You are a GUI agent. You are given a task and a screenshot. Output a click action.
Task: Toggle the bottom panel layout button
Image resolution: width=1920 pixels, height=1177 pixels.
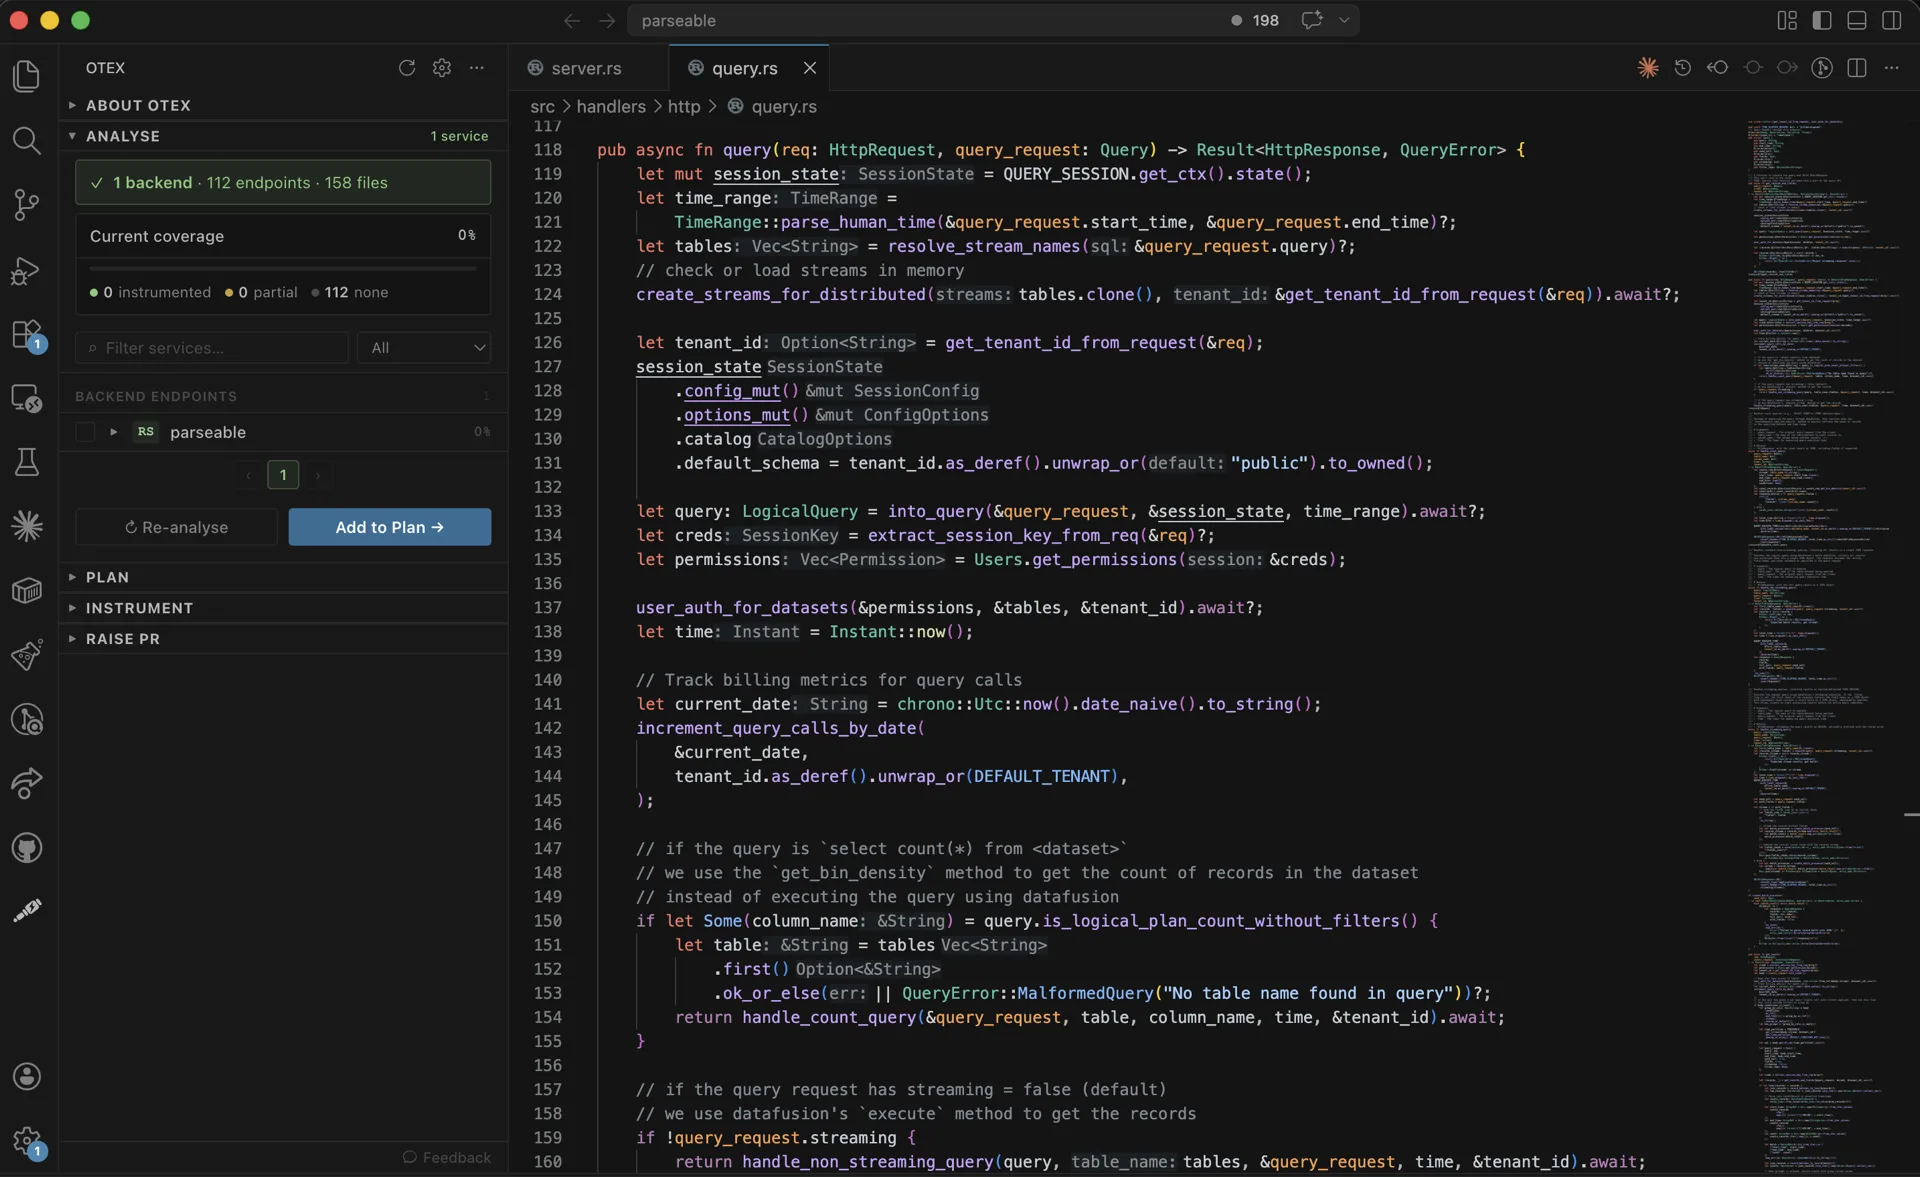coord(1857,20)
